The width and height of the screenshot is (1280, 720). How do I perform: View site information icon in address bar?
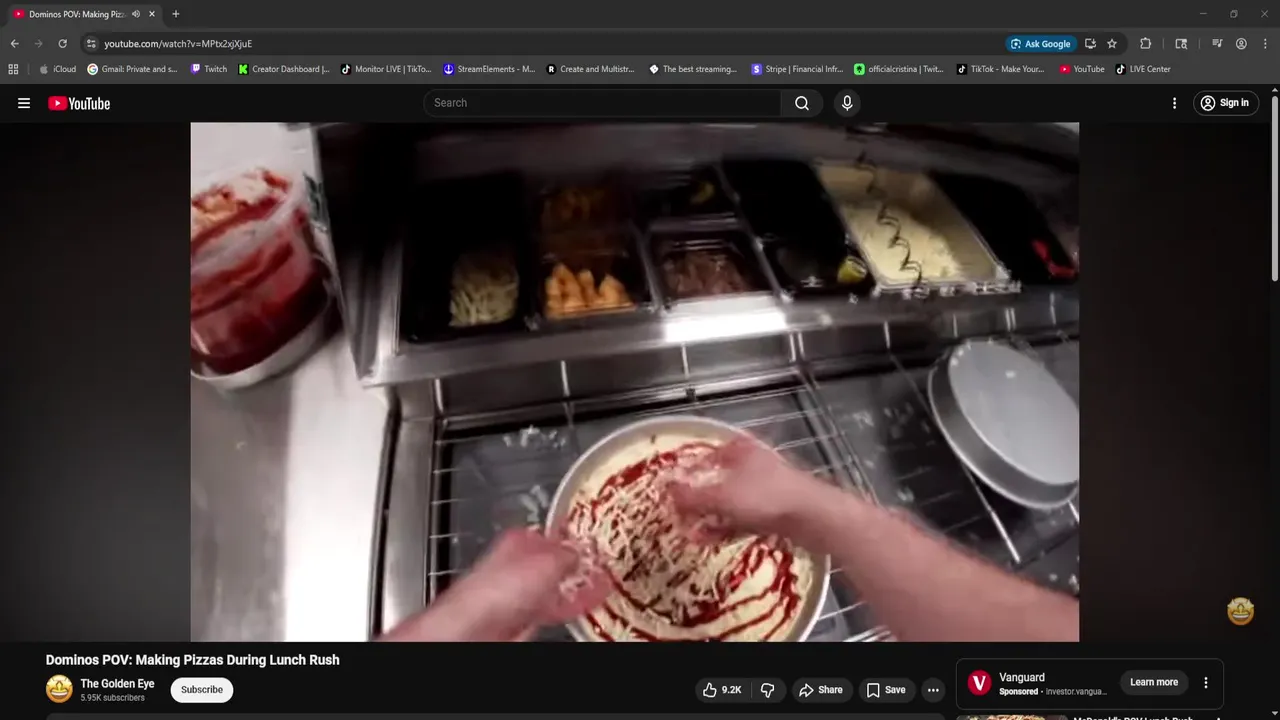91,44
